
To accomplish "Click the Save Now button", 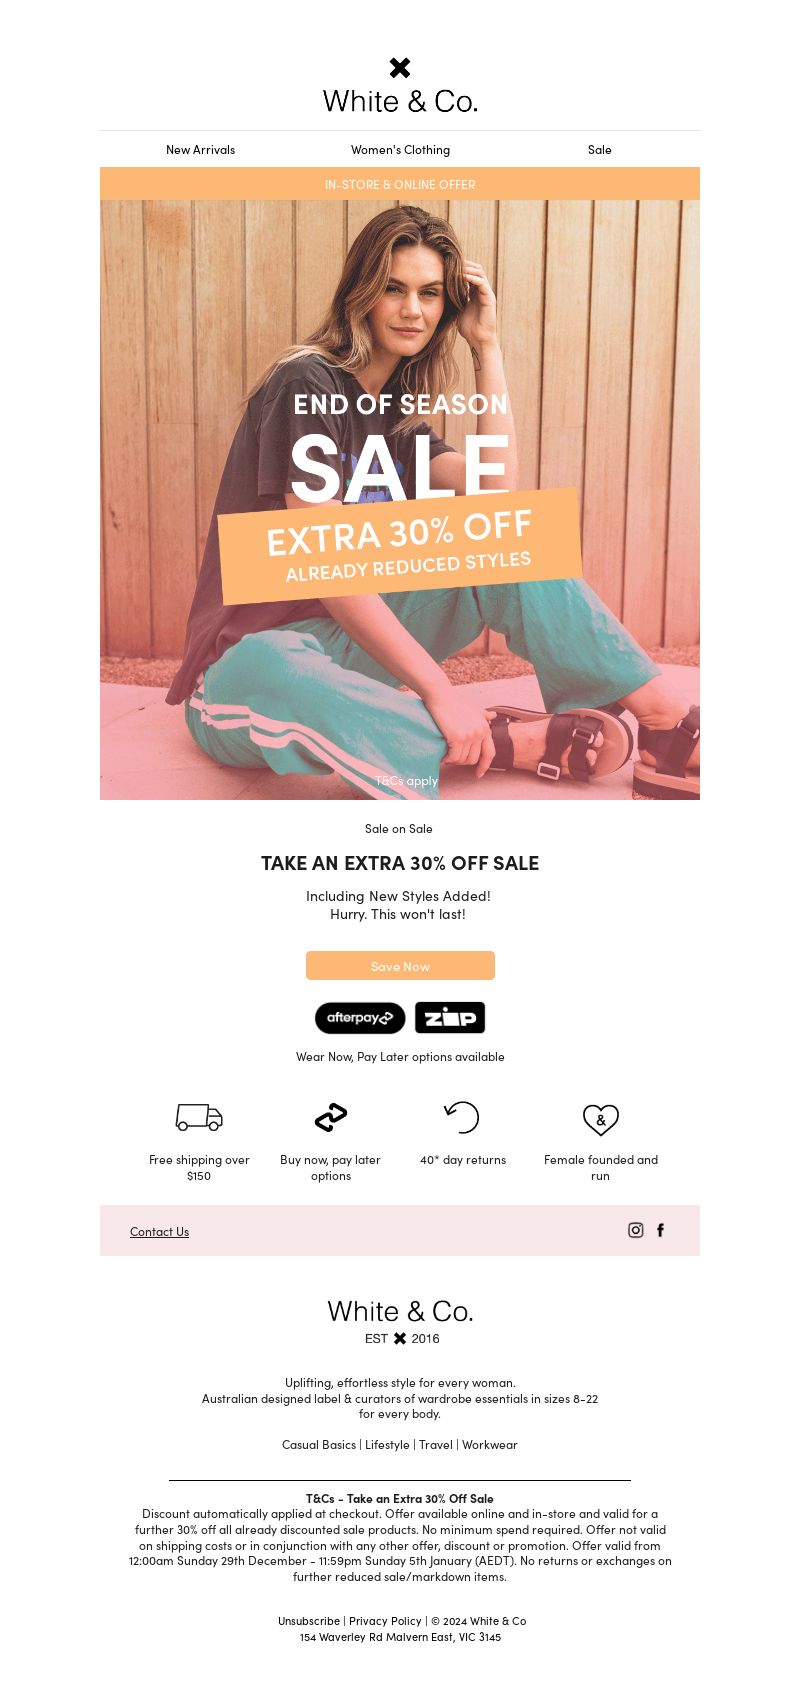I will [400, 966].
